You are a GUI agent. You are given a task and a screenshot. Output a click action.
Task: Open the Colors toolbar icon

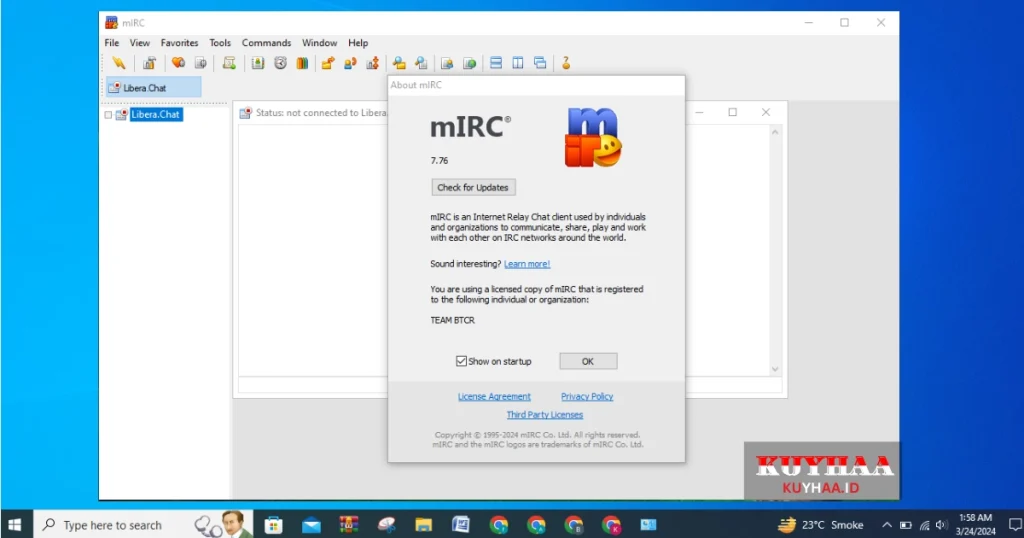point(302,63)
